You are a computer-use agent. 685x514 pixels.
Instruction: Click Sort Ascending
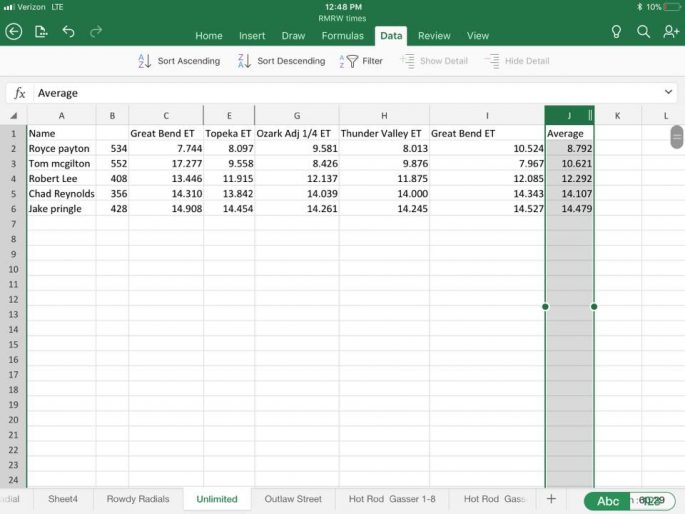[178, 61]
